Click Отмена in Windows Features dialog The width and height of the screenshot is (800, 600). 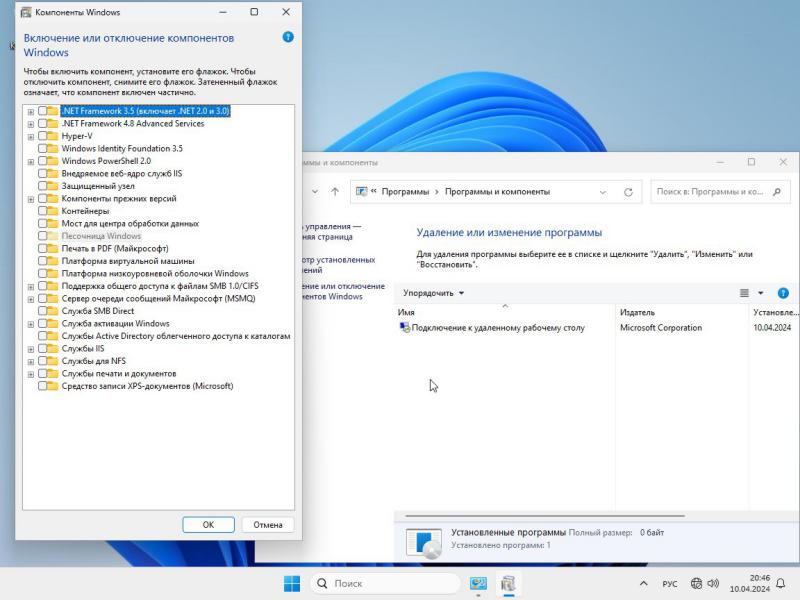pos(268,524)
